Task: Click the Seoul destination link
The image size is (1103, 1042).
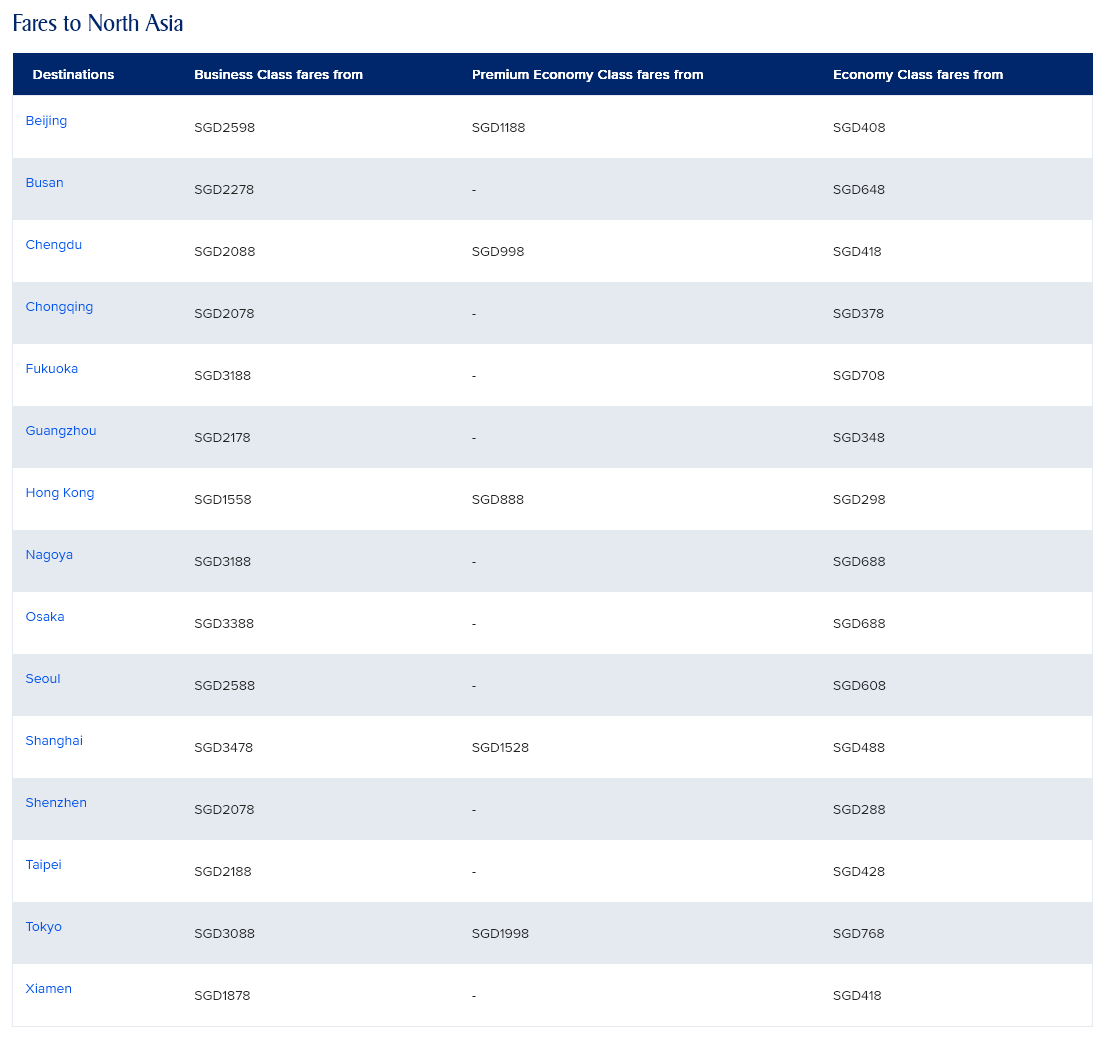Action: (x=43, y=679)
